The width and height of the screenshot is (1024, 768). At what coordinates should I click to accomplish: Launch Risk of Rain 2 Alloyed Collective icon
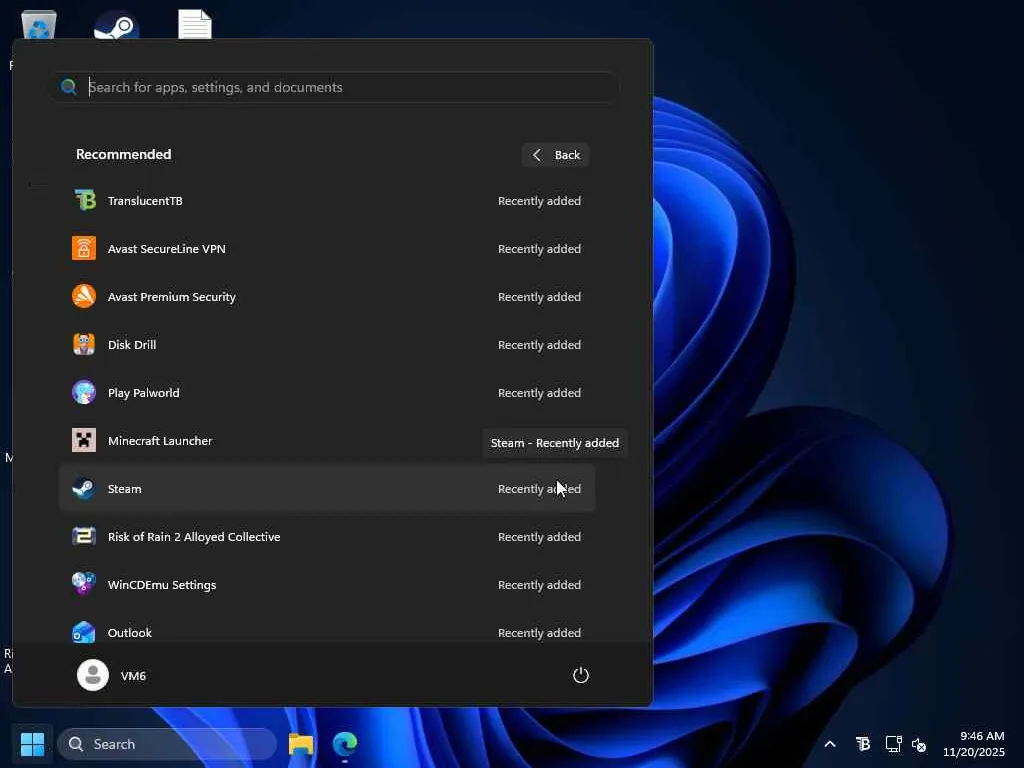(x=84, y=536)
